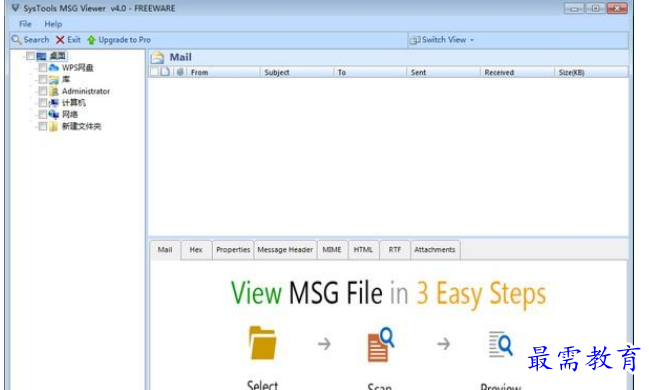Click the computer (计算机) icon

coord(54,103)
